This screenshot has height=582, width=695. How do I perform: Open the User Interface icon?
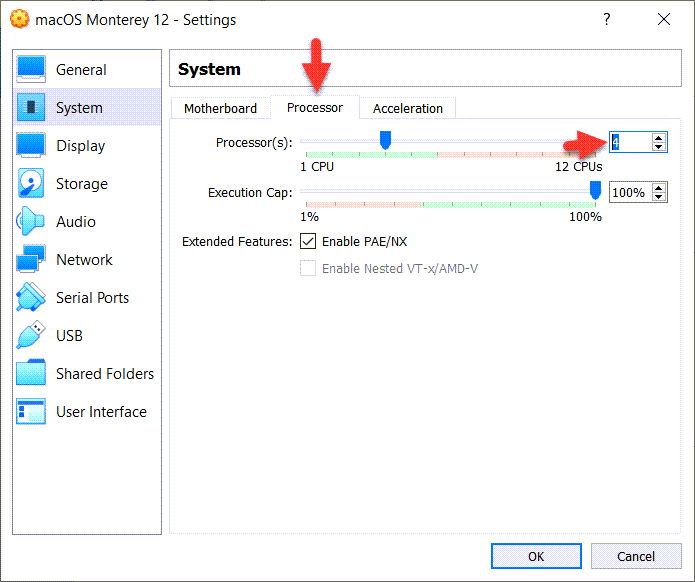[x=31, y=412]
